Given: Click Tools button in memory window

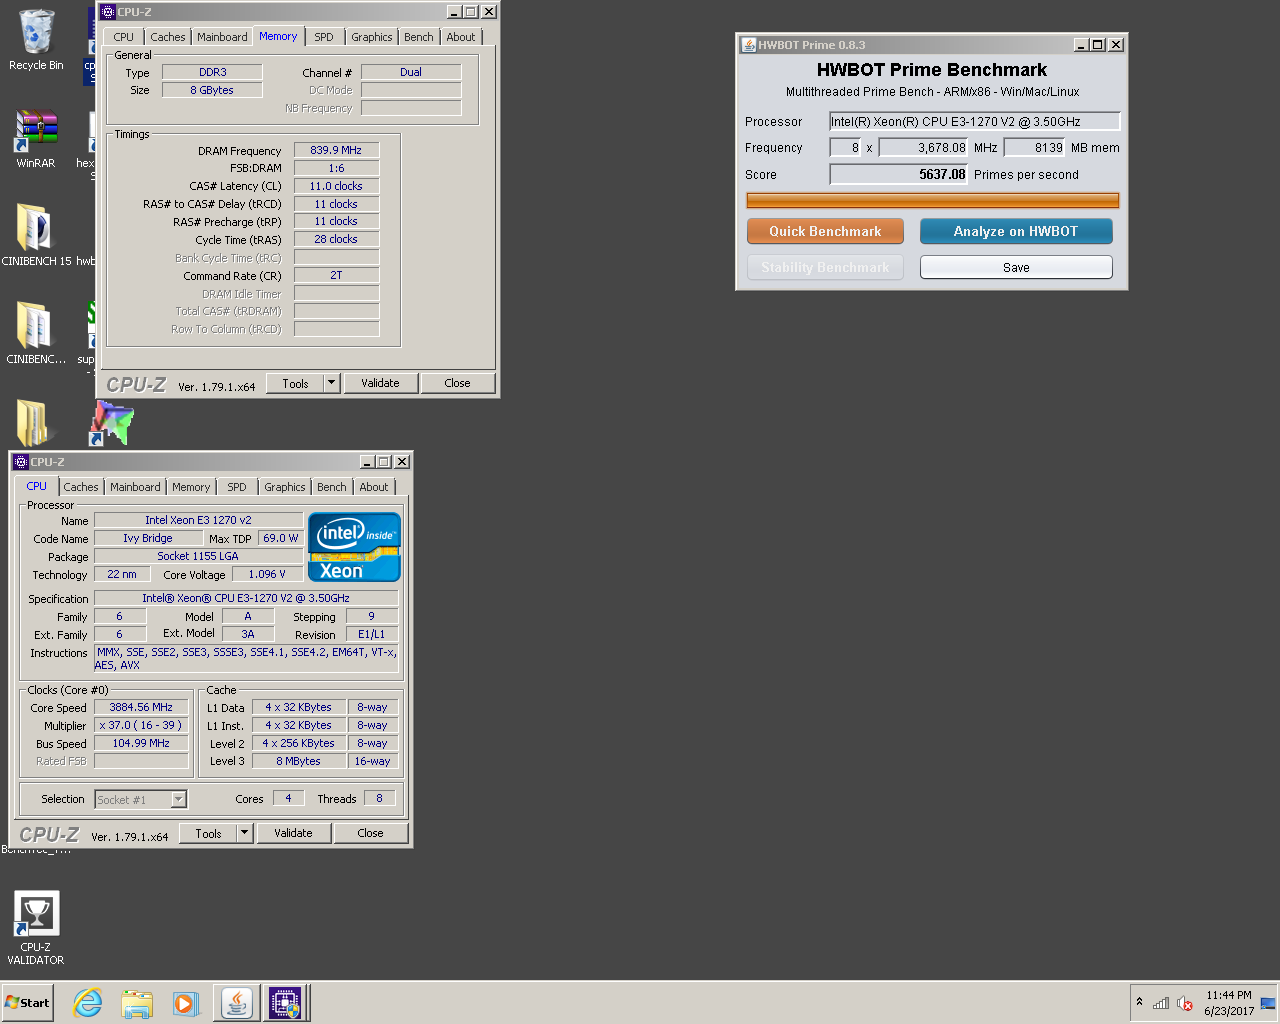Looking at the screenshot, I should point(295,383).
